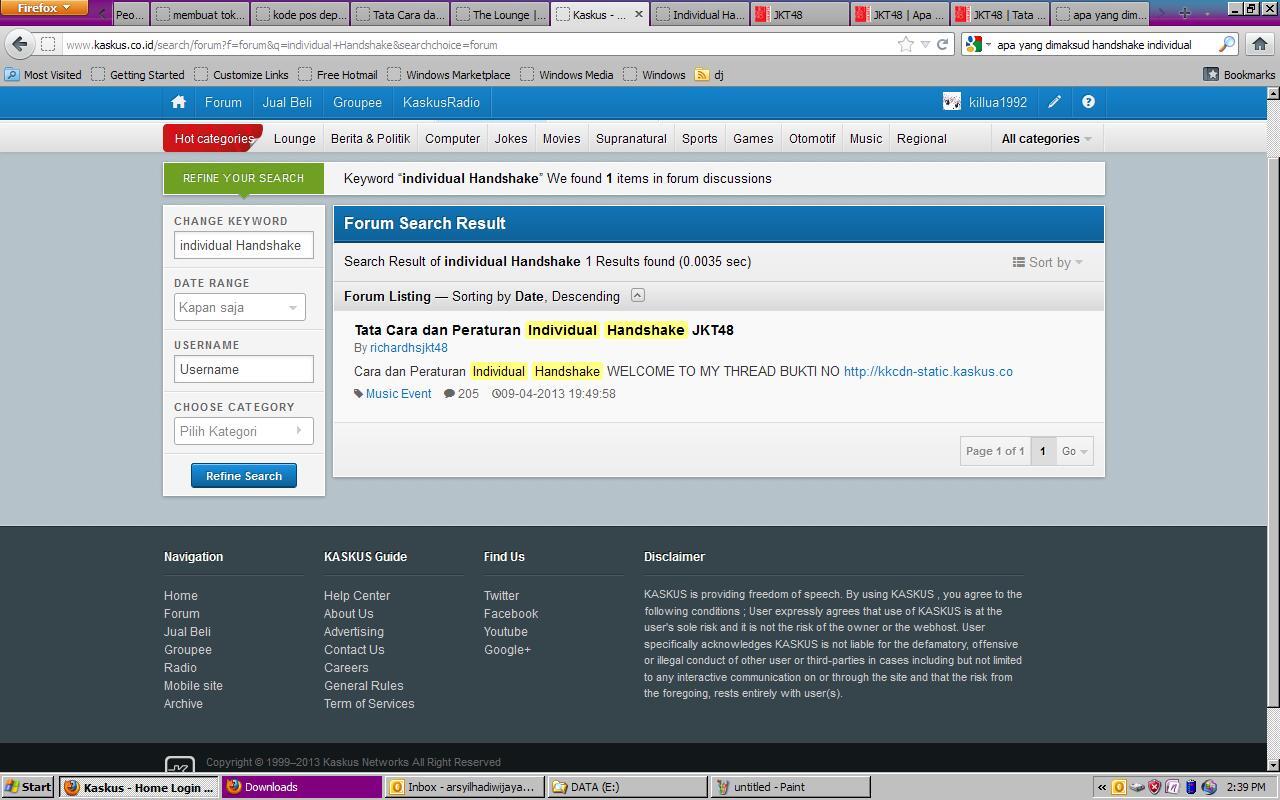Screen dimensions: 1280x800
Task: Open the Go page dropdown
Action: (x=1074, y=451)
